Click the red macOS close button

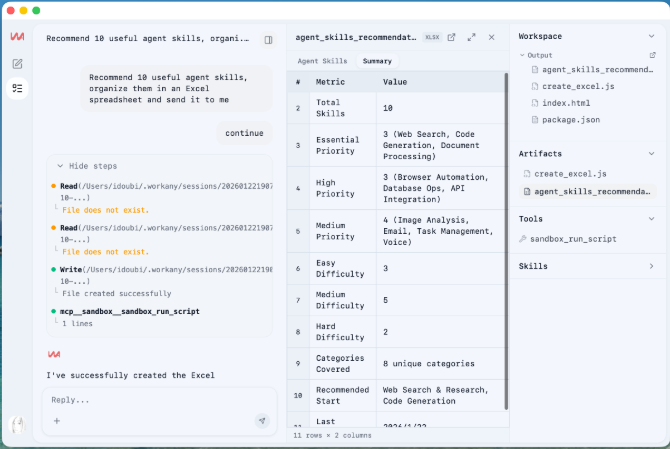point(11,10)
